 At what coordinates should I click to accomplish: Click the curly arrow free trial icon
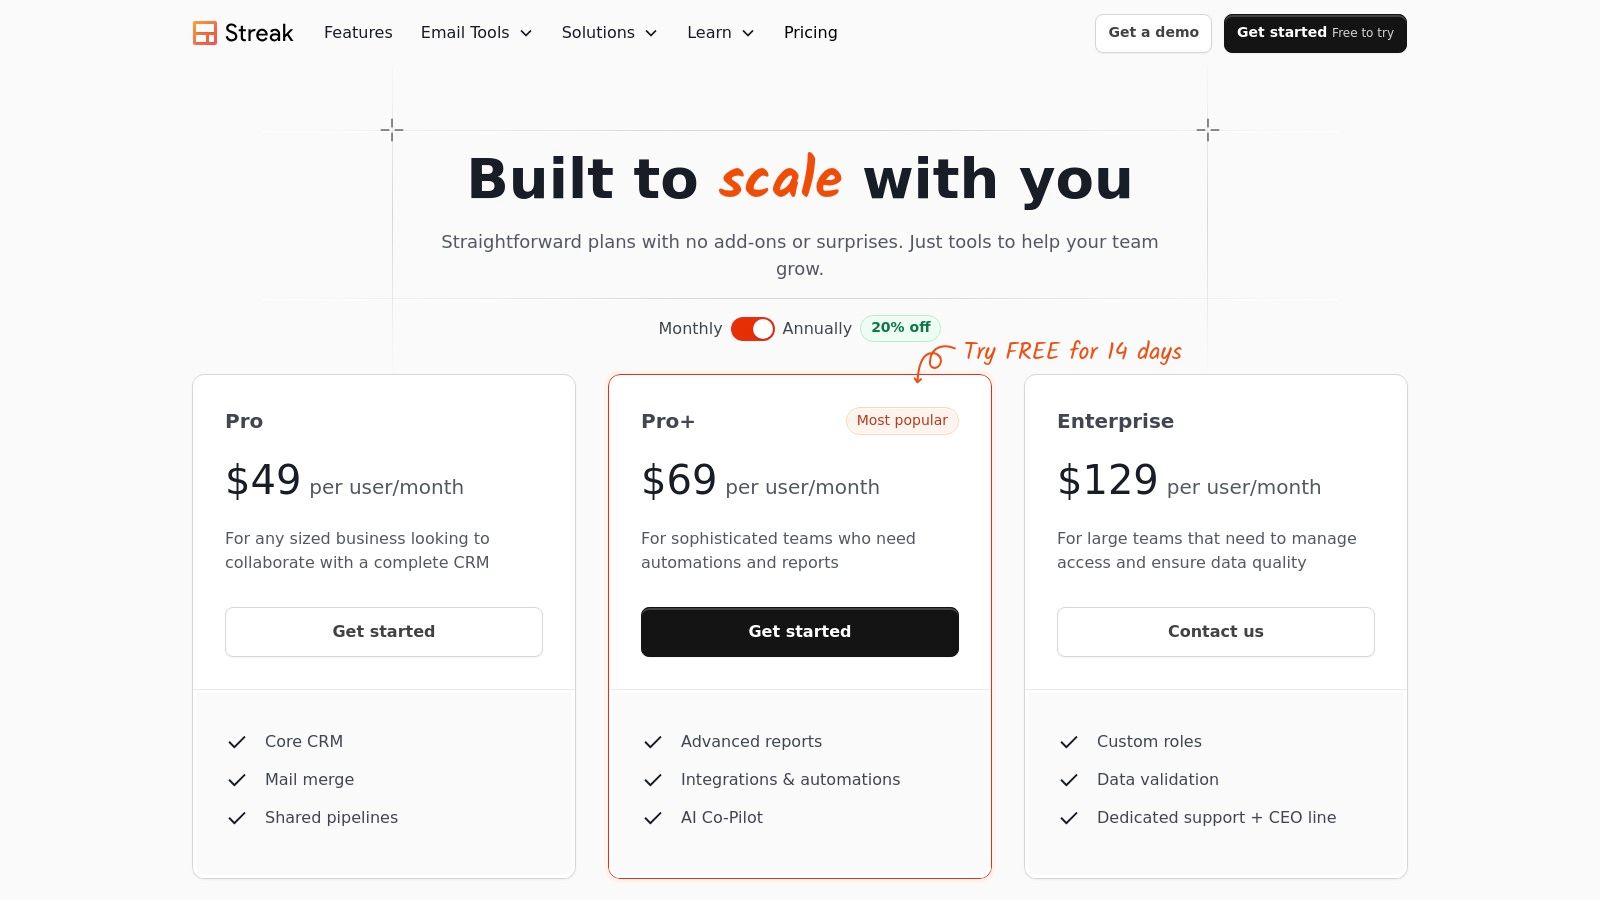tap(931, 362)
